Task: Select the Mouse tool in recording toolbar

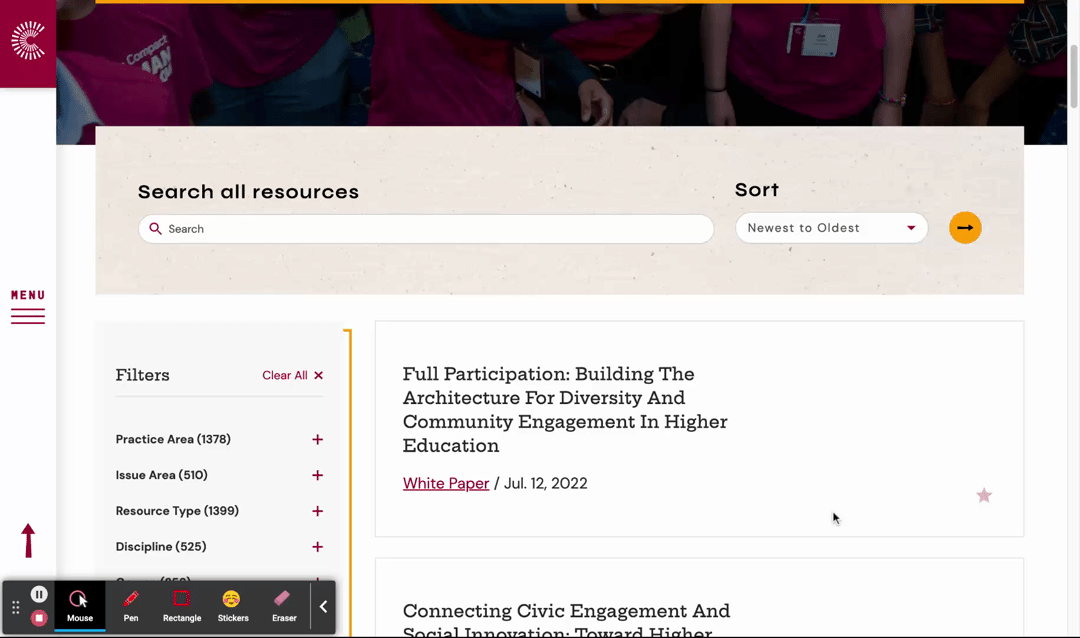Action: pyautogui.click(x=80, y=606)
